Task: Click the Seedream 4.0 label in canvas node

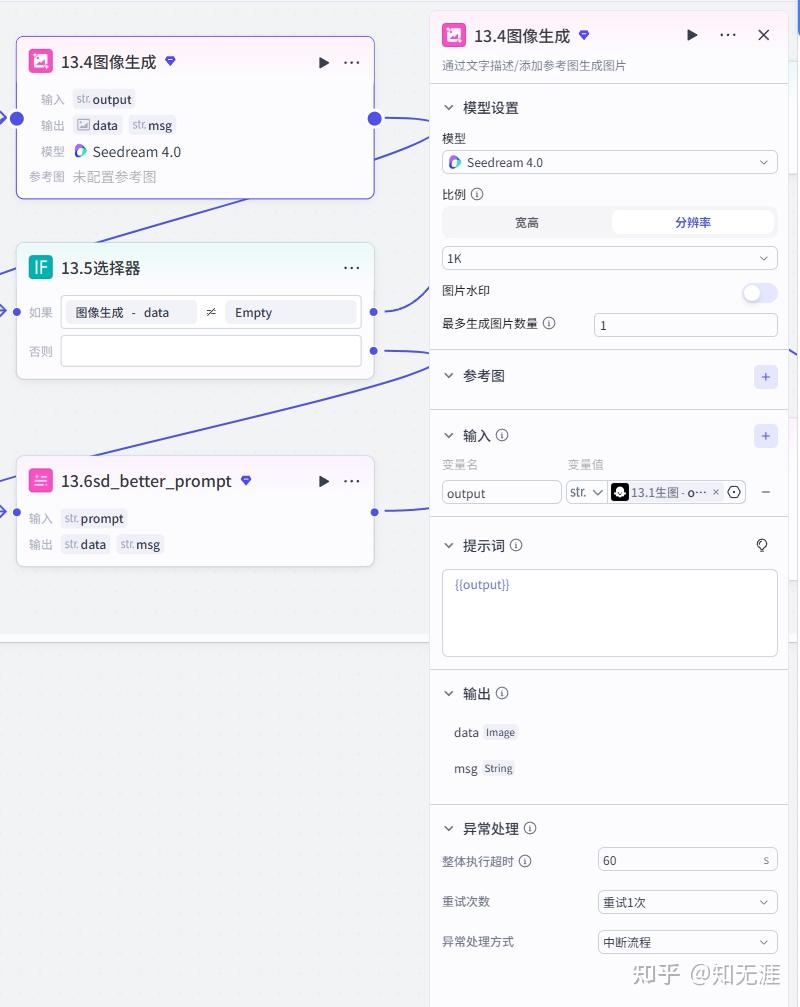Action: pos(136,152)
